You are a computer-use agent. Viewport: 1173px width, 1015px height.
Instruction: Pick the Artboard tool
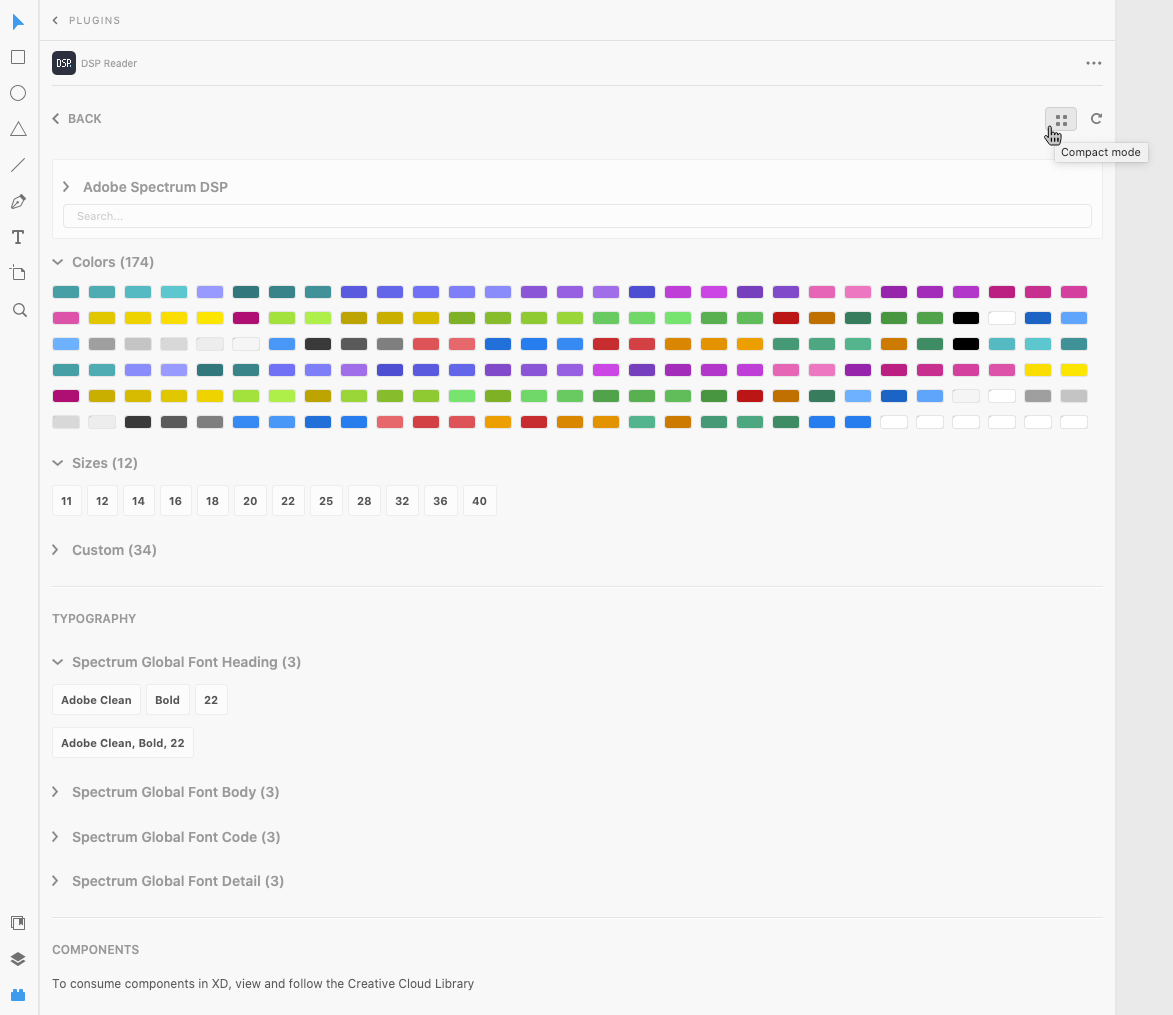(18, 272)
